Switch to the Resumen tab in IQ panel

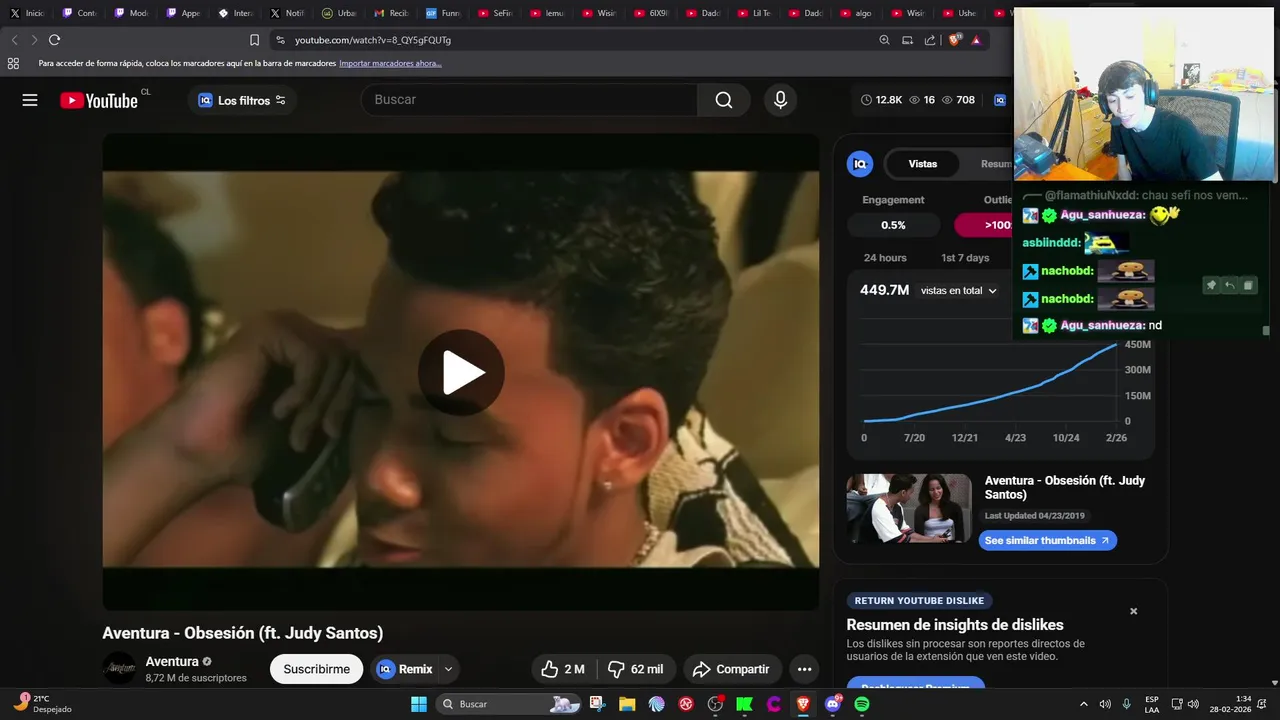pos(995,164)
